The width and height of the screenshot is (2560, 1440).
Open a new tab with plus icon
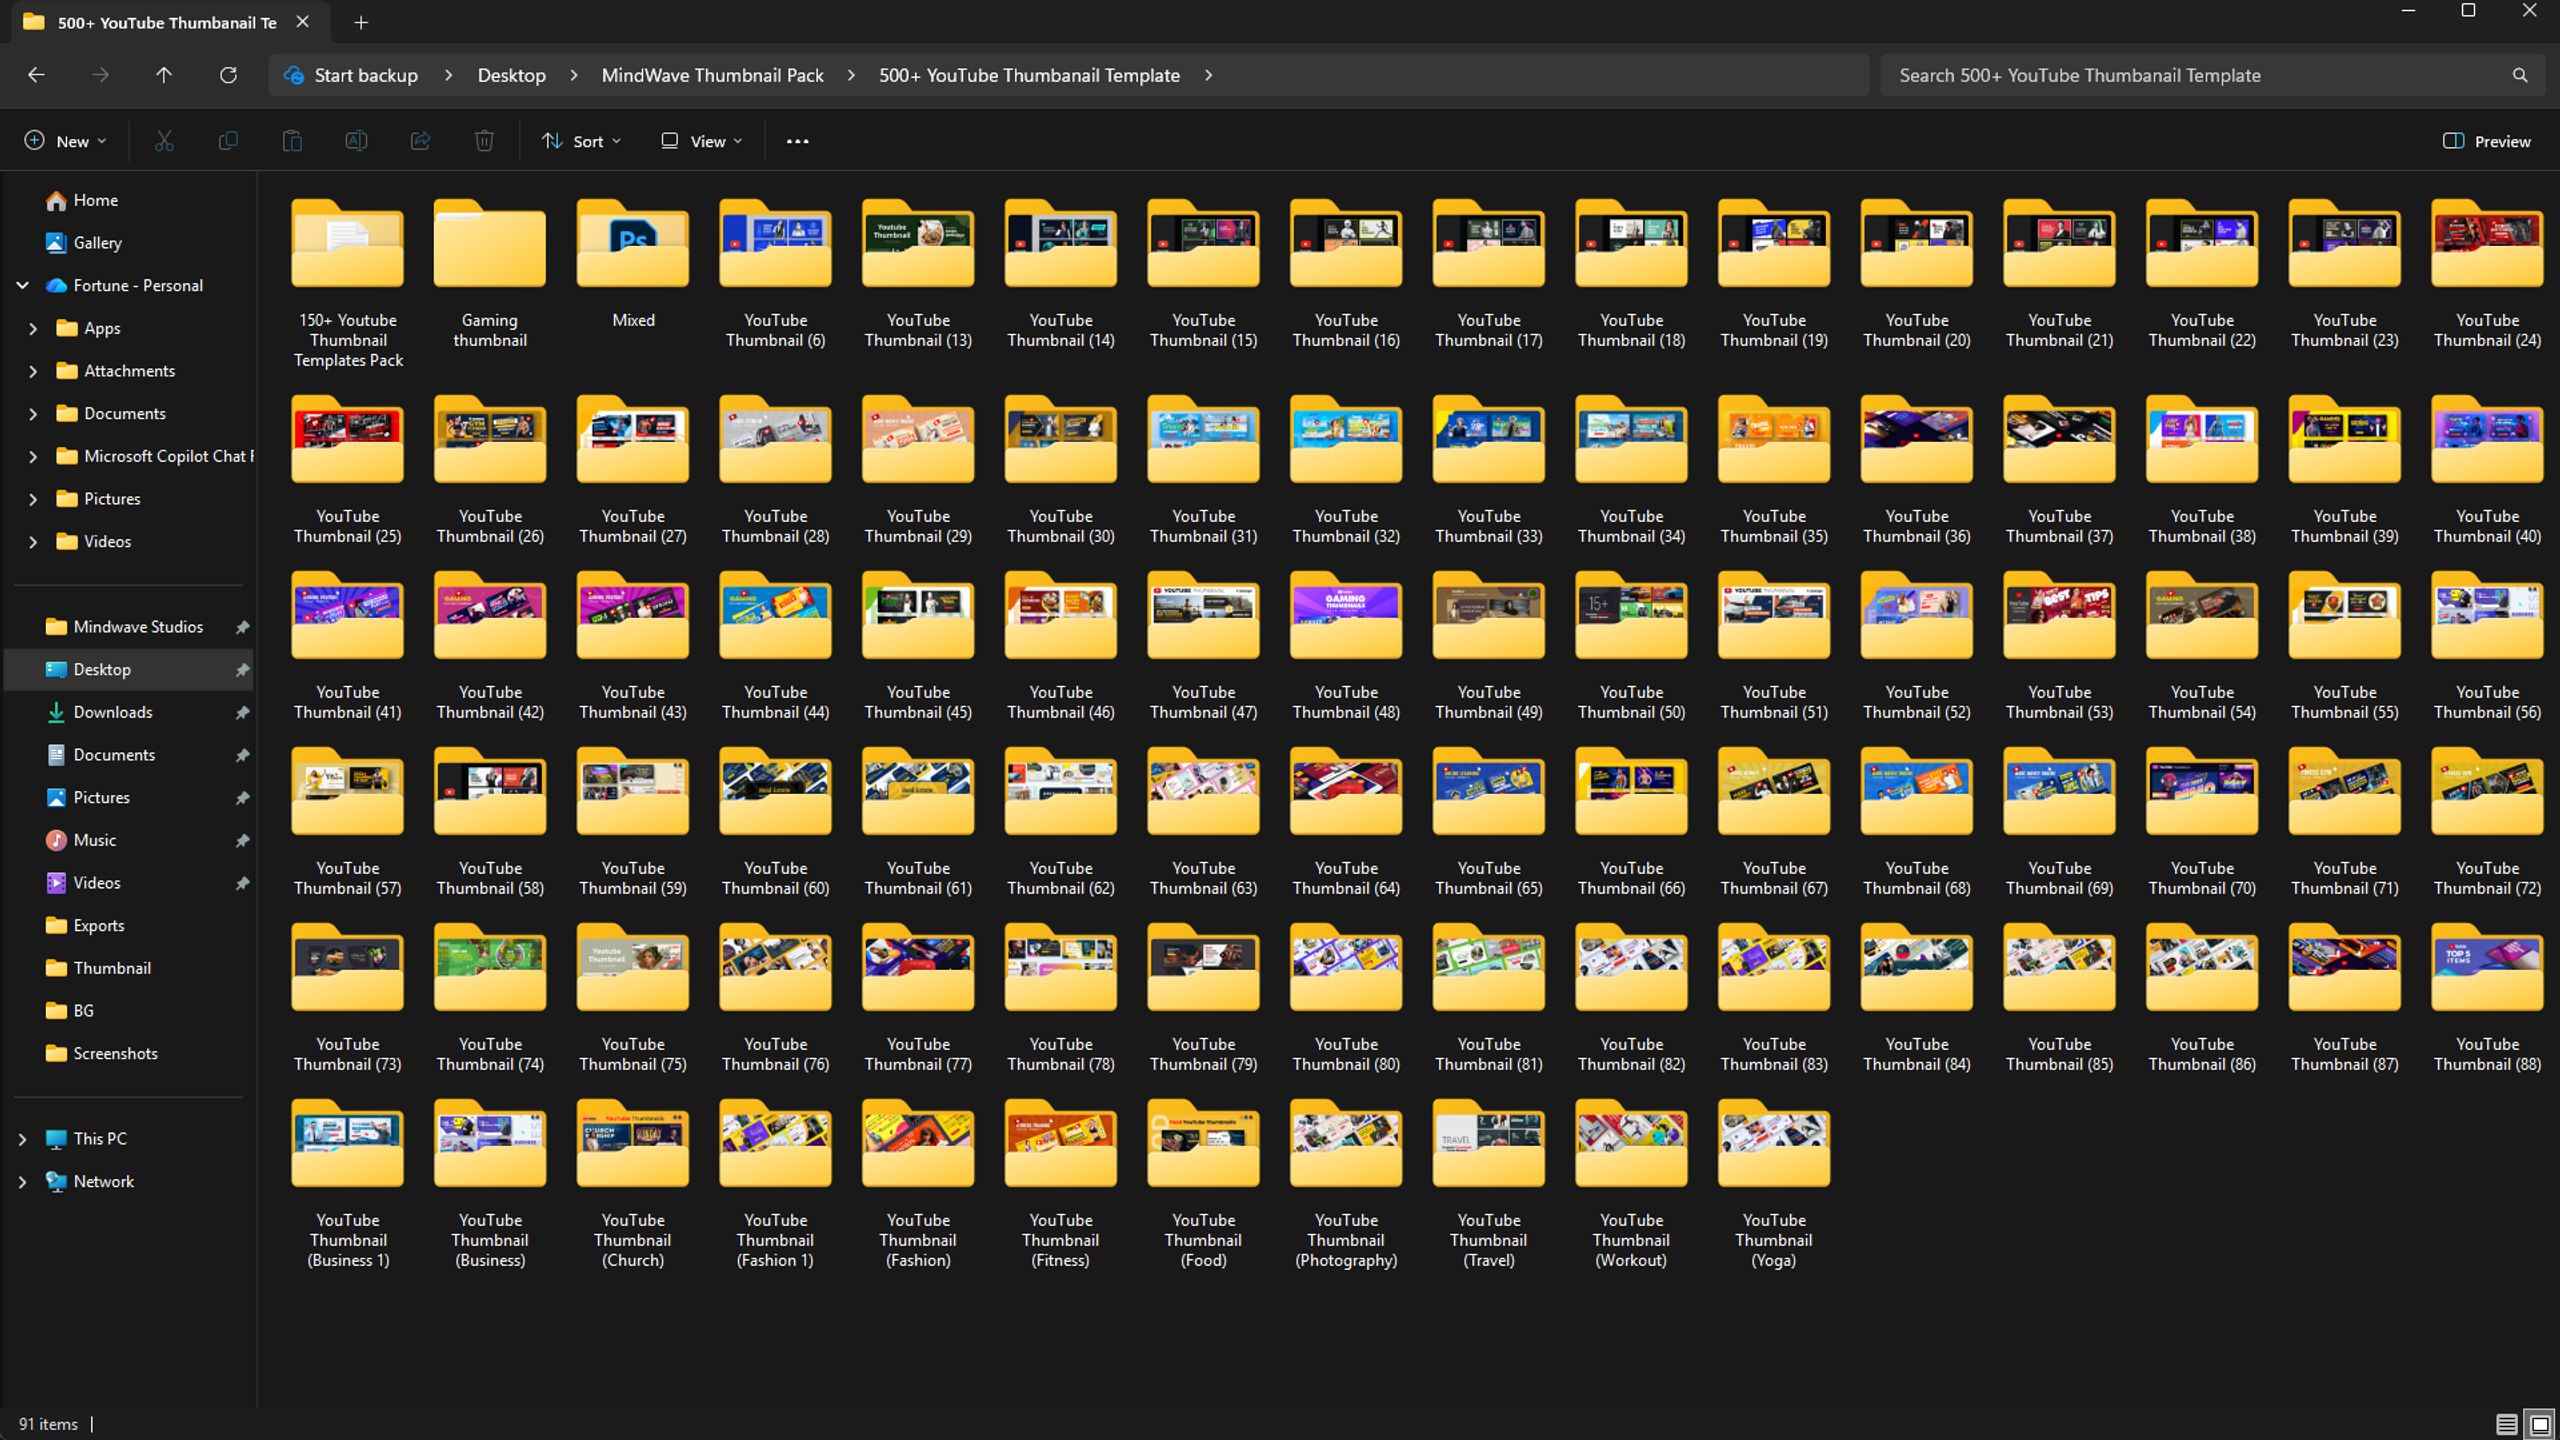[361, 22]
